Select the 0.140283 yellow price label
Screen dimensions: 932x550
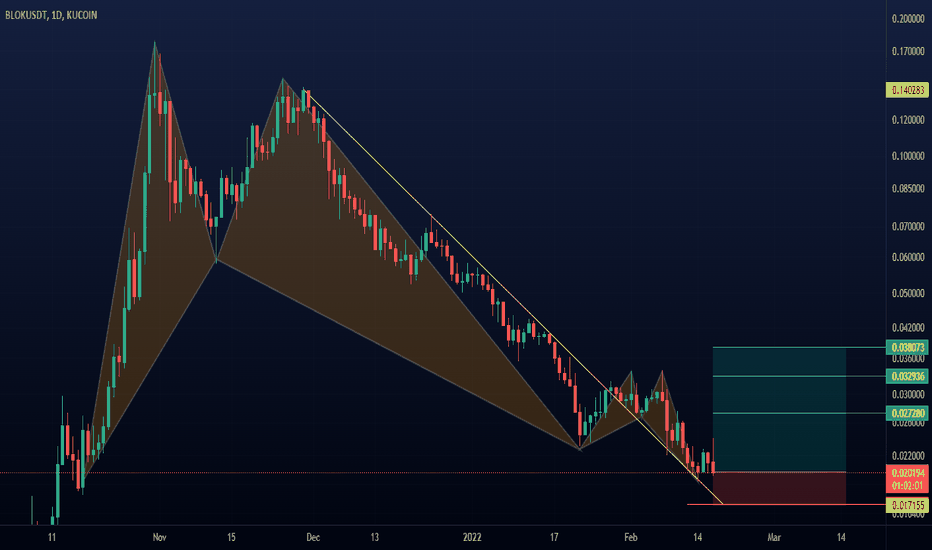tap(908, 90)
